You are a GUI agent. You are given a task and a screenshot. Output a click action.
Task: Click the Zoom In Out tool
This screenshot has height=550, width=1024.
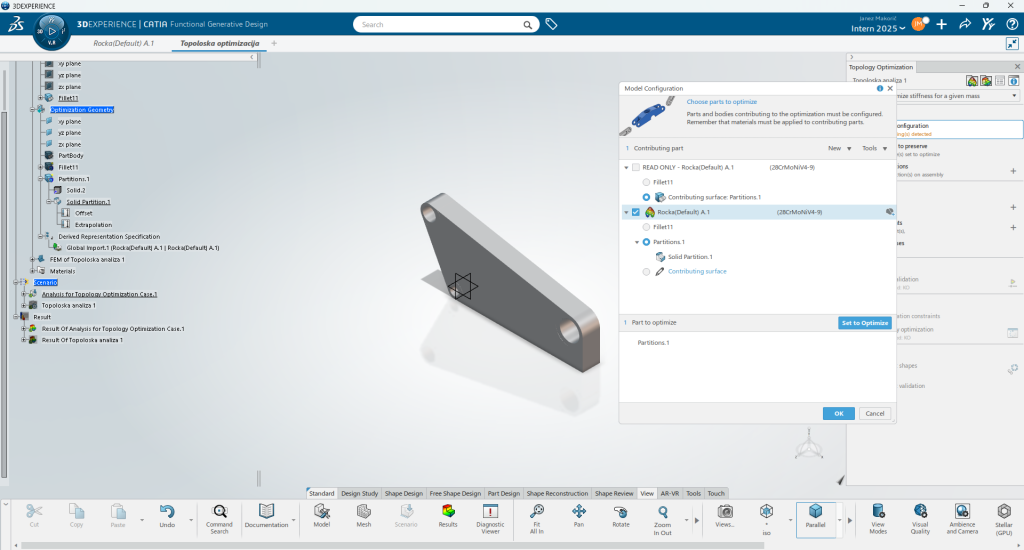click(662, 519)
